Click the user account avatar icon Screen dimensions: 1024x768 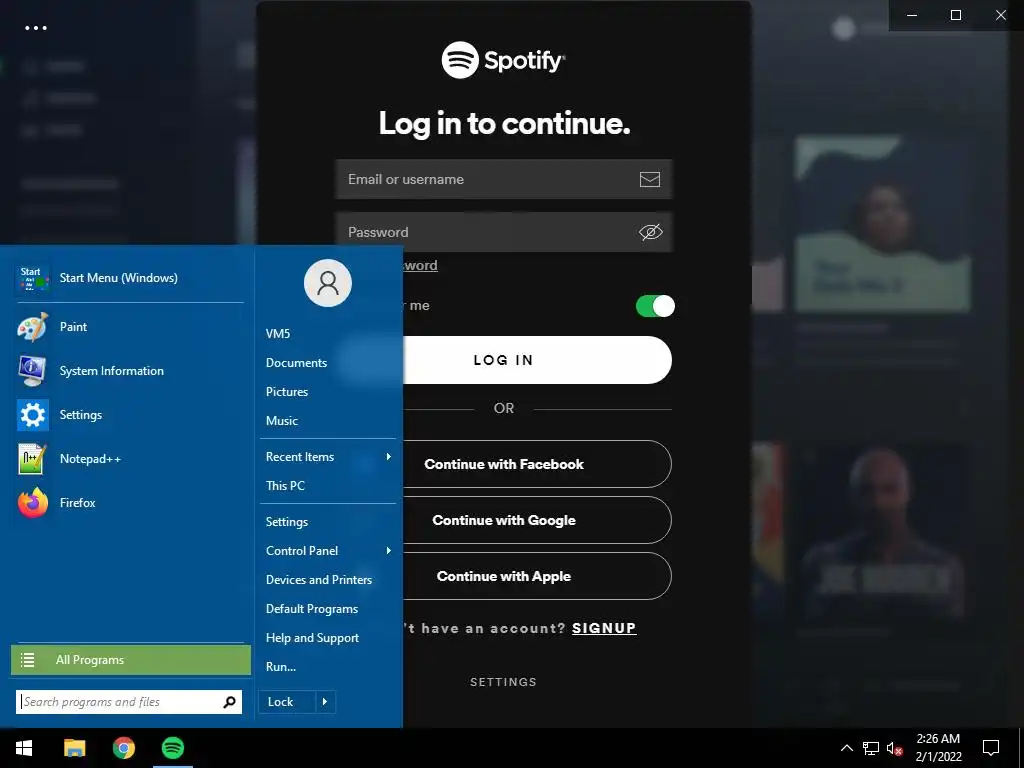click(x=328, y=283)
